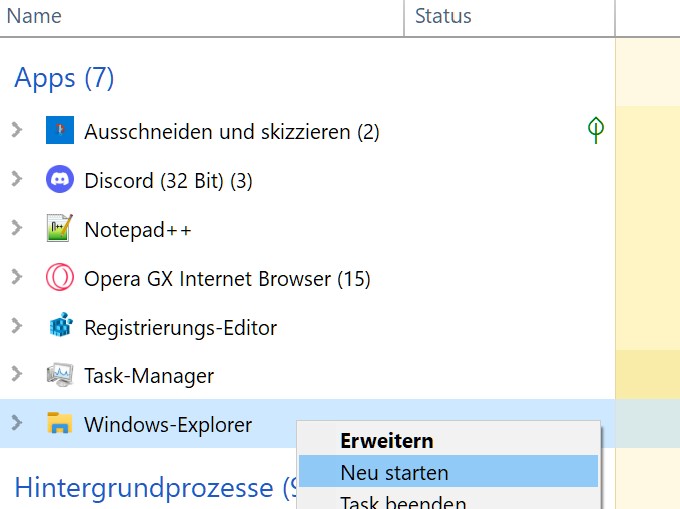Click the green leaf efficiency status icon
This screenshot has width=680, height=509.
(x=596, y=130)
